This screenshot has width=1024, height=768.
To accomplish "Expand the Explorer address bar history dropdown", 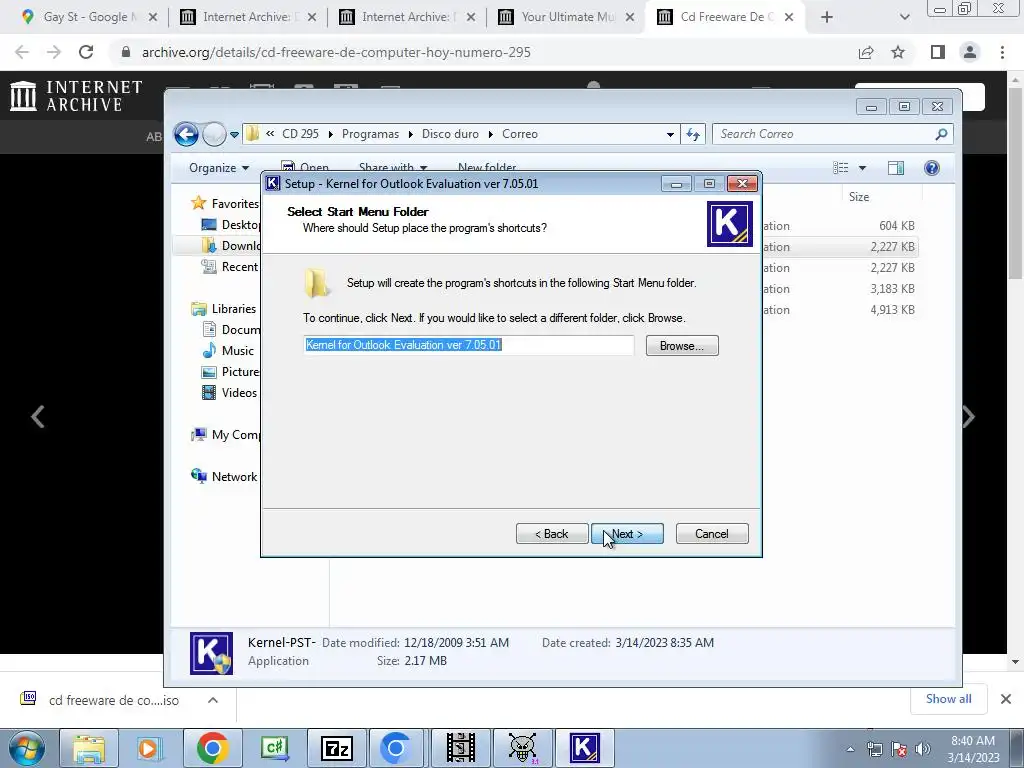I will point(670,135).
